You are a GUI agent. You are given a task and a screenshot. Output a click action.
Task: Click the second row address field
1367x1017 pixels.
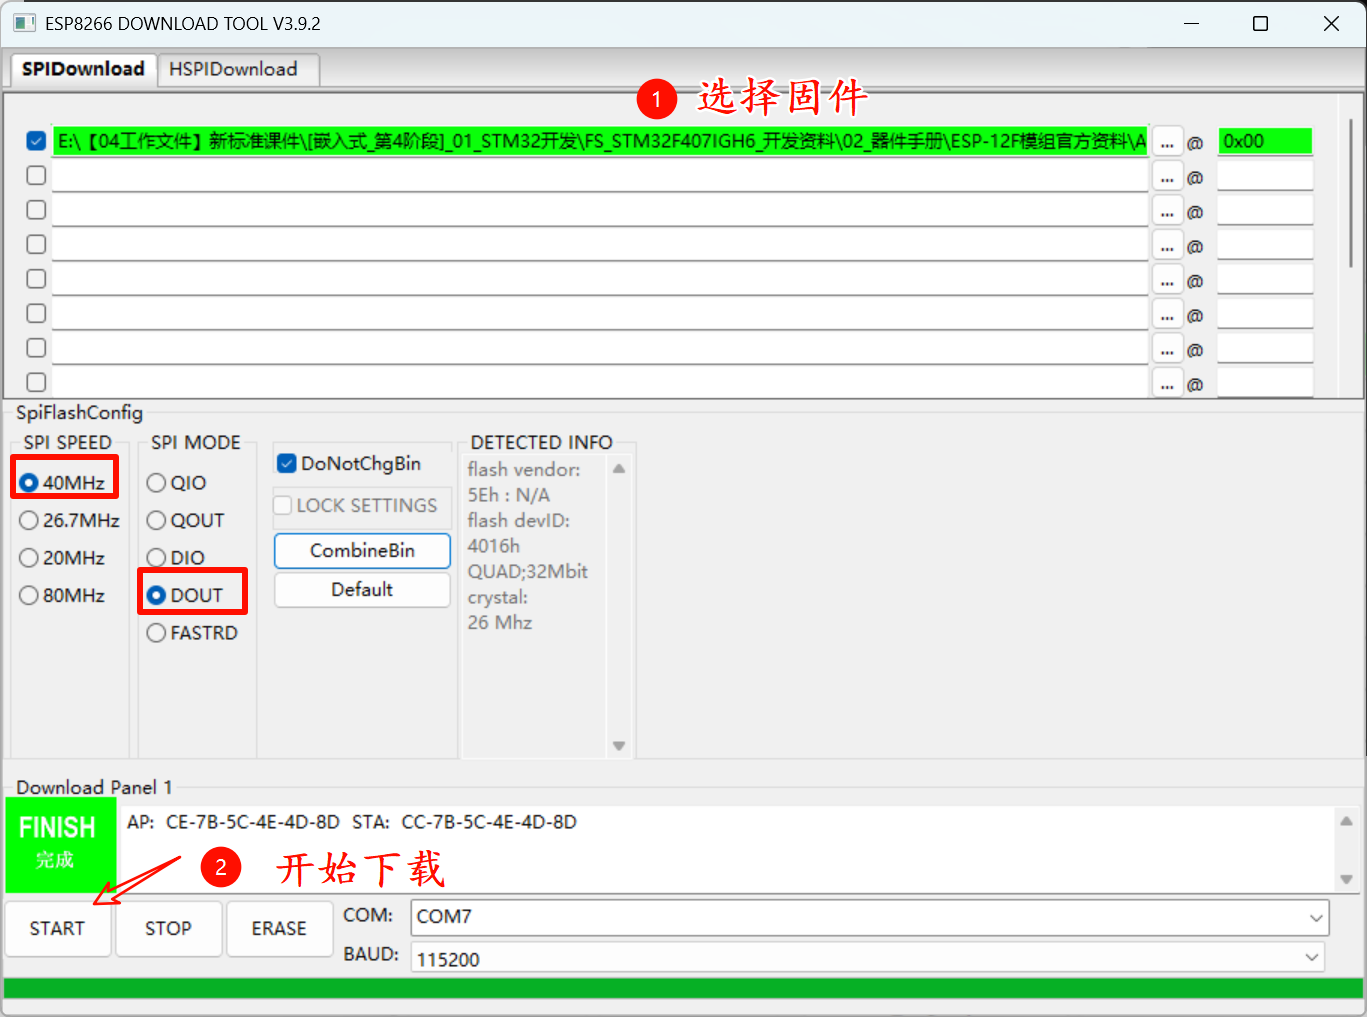[x=1265, y=176]
